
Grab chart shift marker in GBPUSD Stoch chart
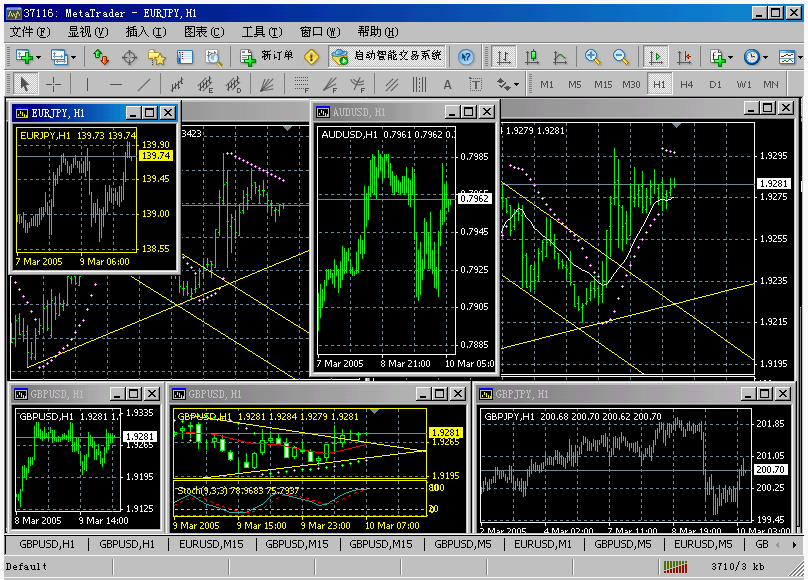coord(375,411)
